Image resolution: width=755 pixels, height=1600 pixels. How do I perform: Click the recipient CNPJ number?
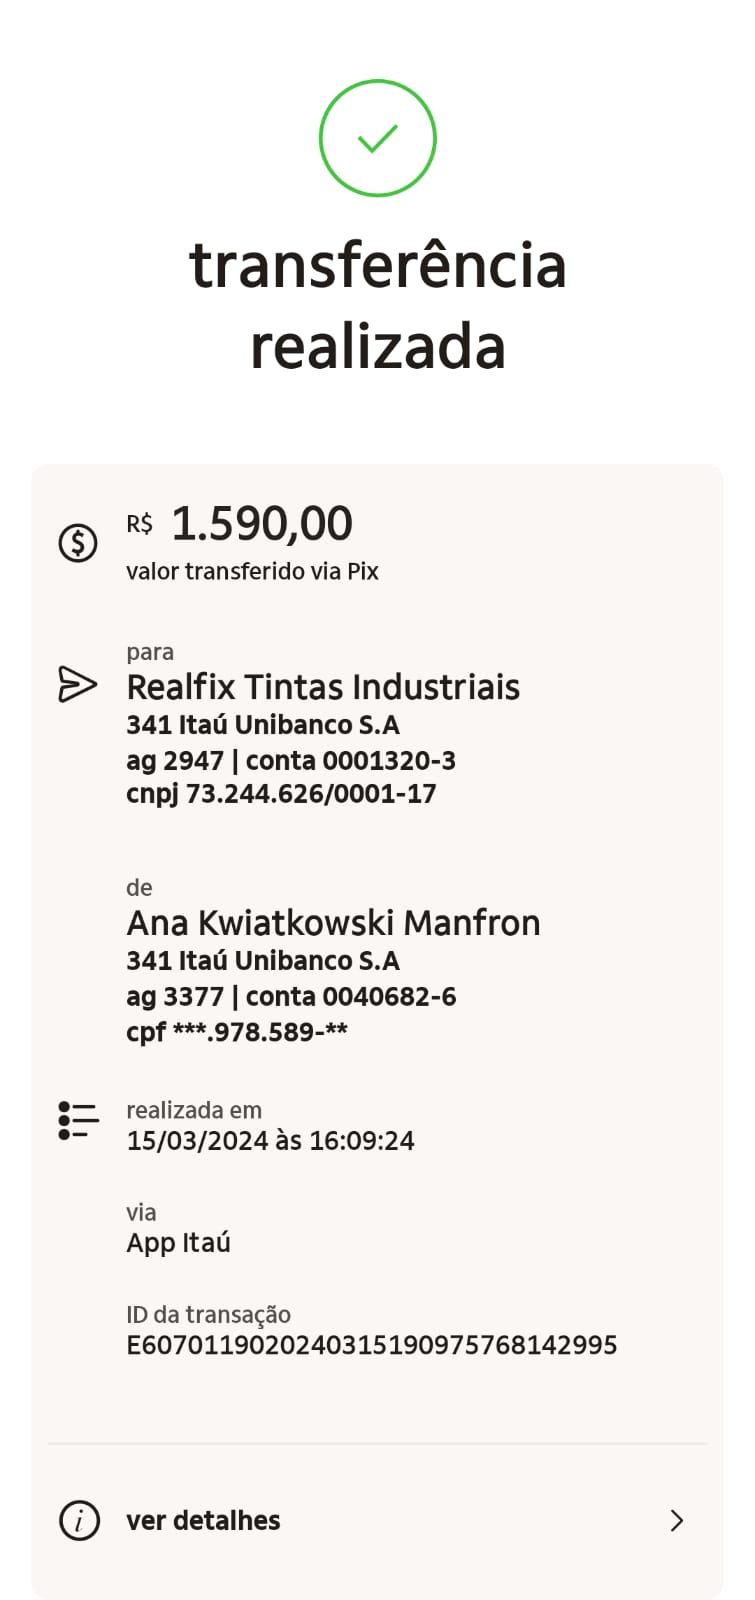click(281, 794)
